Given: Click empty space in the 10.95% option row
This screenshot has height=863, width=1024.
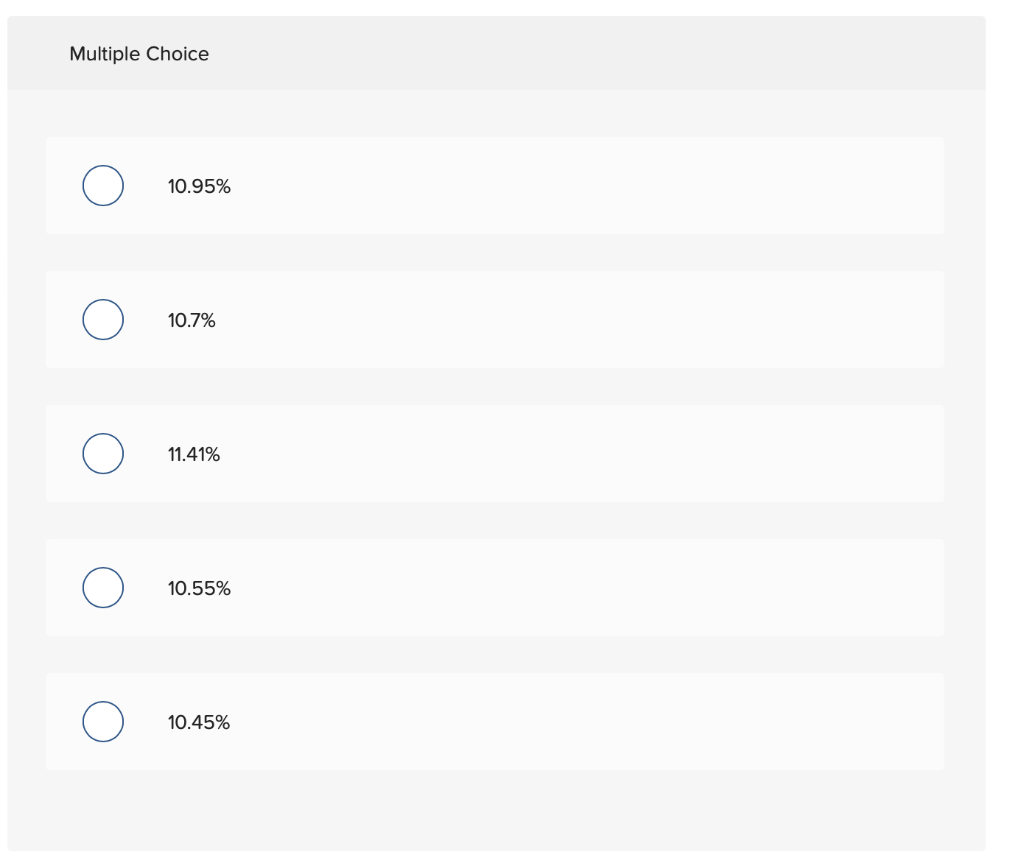Looking at the screenshot, I should (x=600, y=186).
